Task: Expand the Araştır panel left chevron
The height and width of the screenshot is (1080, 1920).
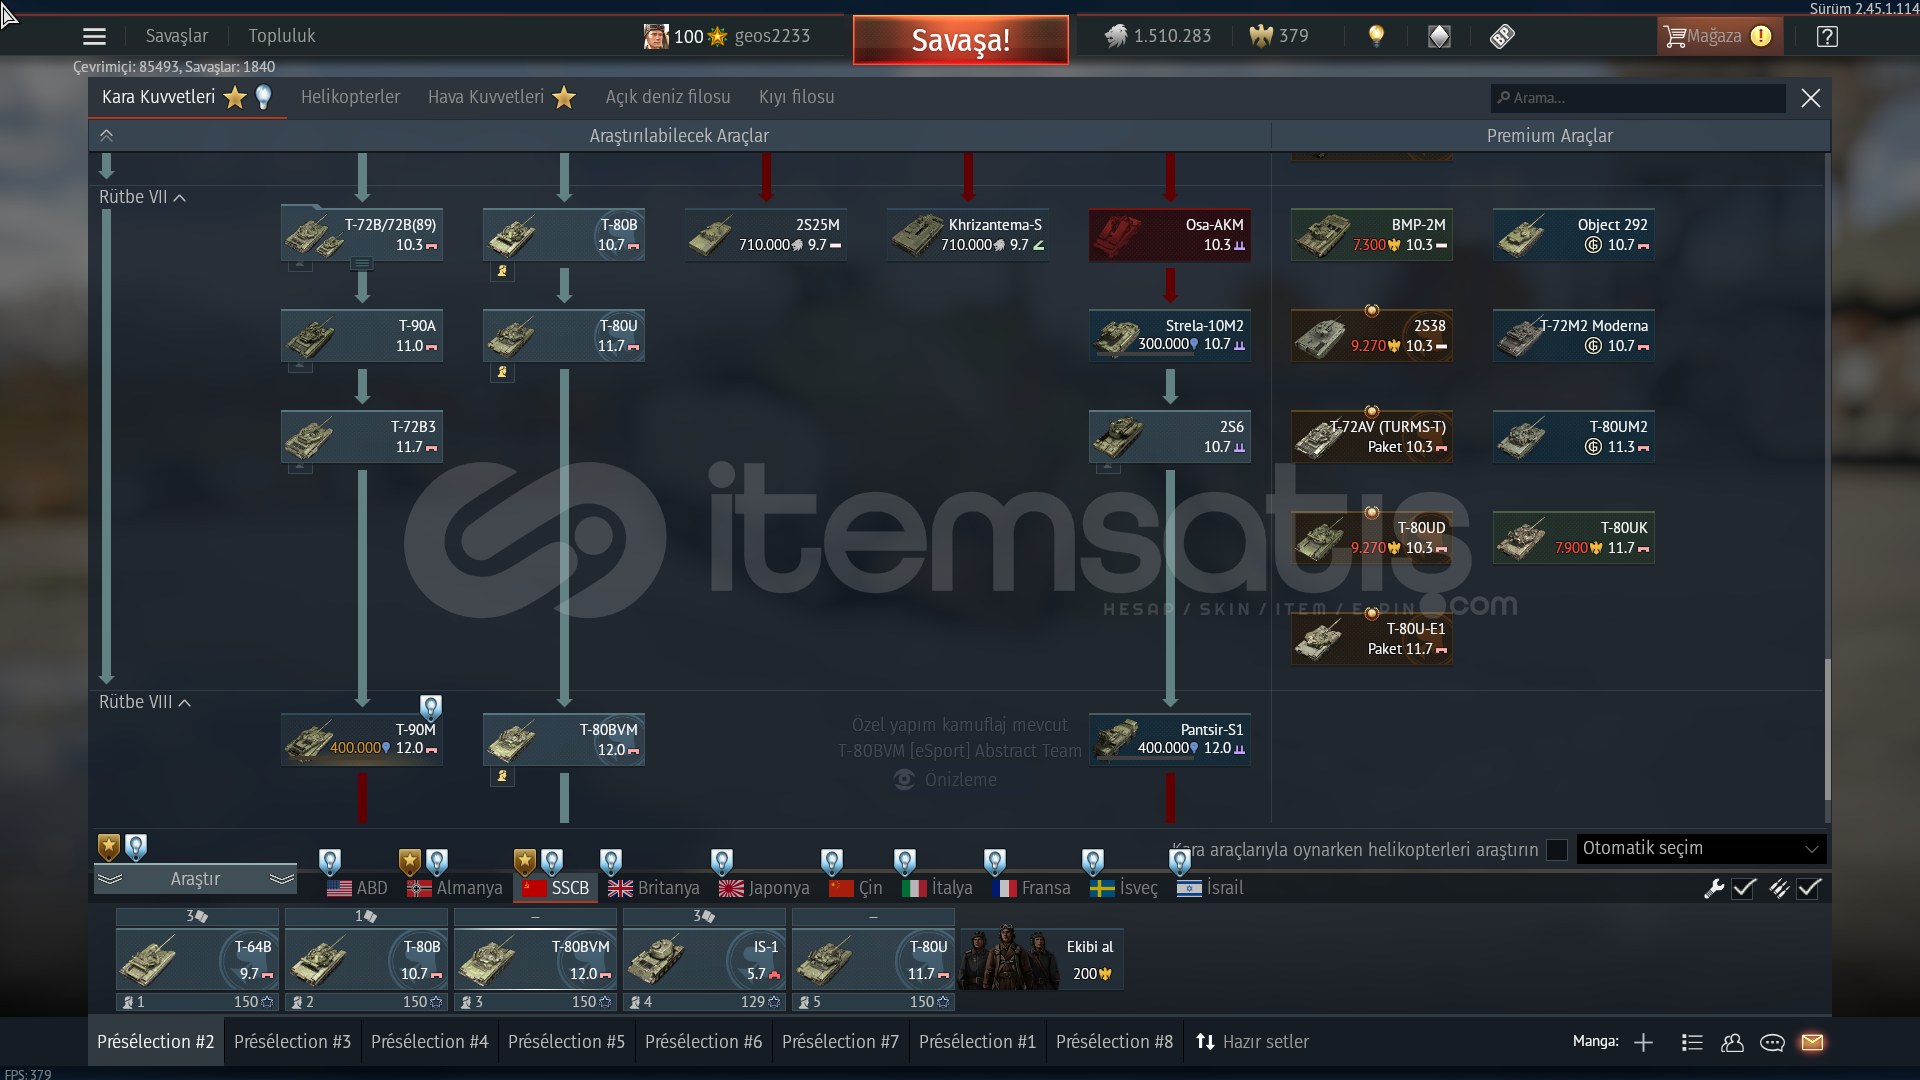Action: 110,879
